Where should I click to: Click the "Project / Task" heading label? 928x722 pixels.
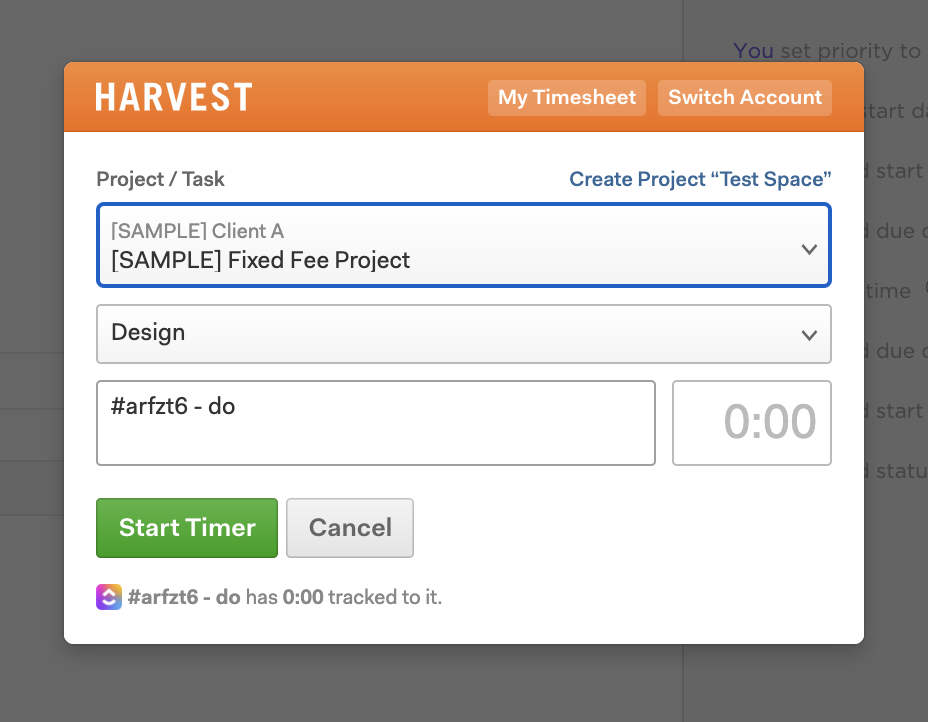click(160, 179)
